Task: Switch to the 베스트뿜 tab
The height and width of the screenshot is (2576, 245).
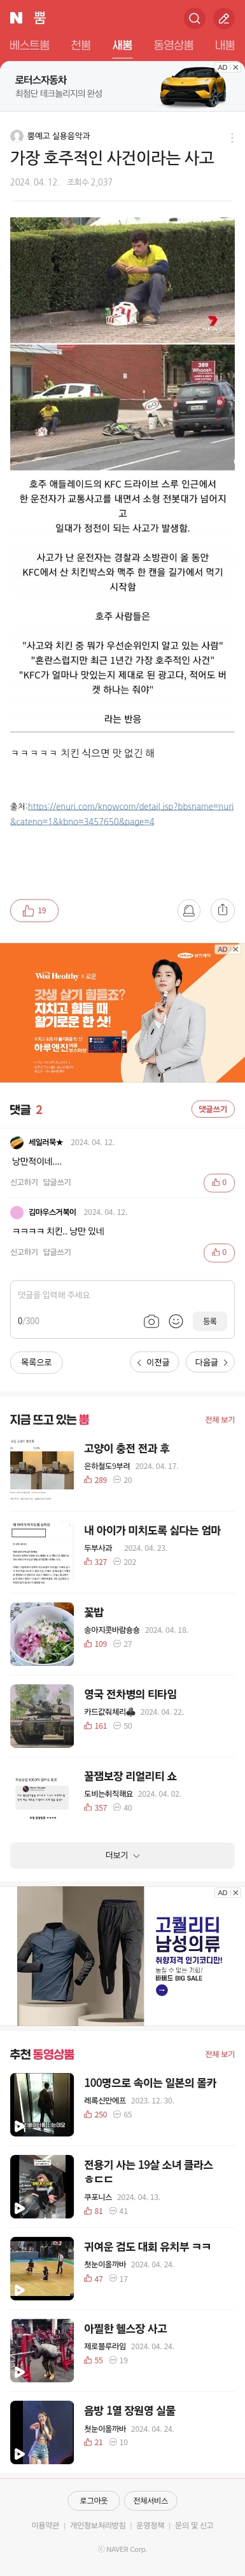Action: pos(29,45)
